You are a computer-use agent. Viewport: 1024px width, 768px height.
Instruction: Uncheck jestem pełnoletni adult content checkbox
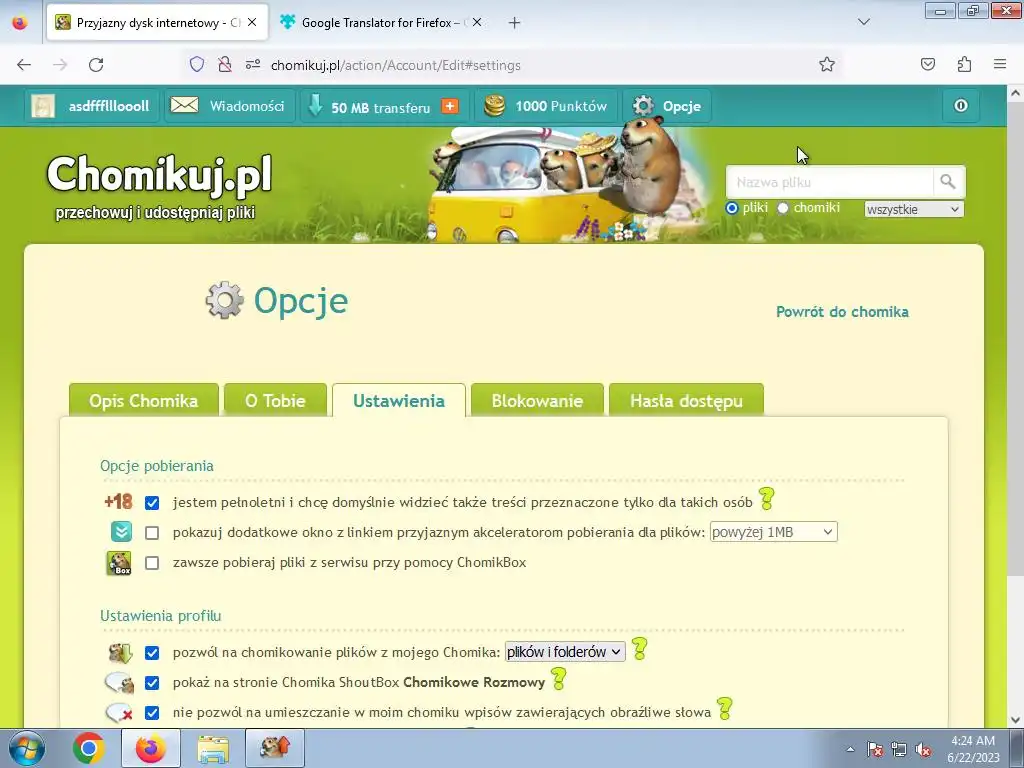152,503
